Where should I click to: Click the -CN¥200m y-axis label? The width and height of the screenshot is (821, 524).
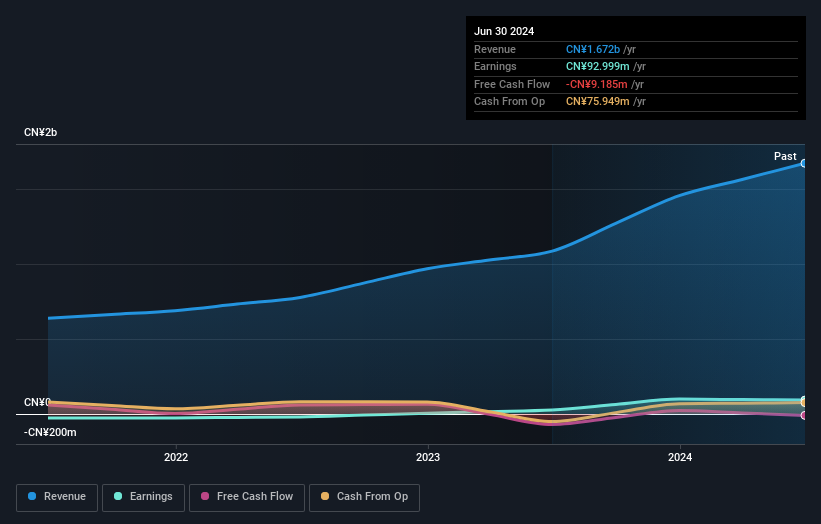point(50,432)
